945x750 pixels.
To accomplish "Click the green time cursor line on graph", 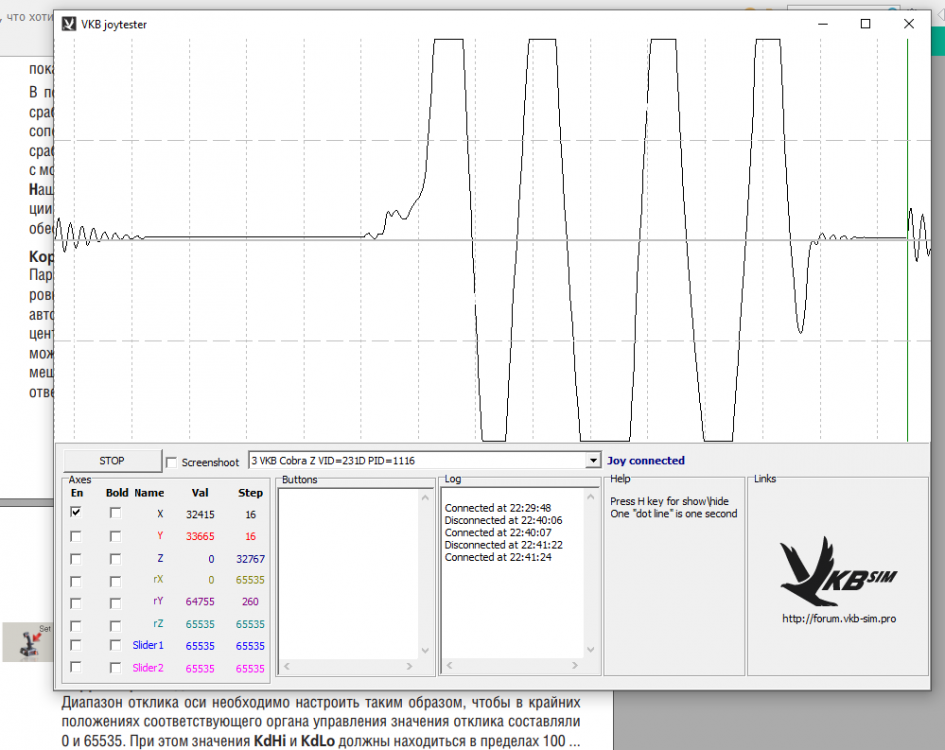I will 908,240.
